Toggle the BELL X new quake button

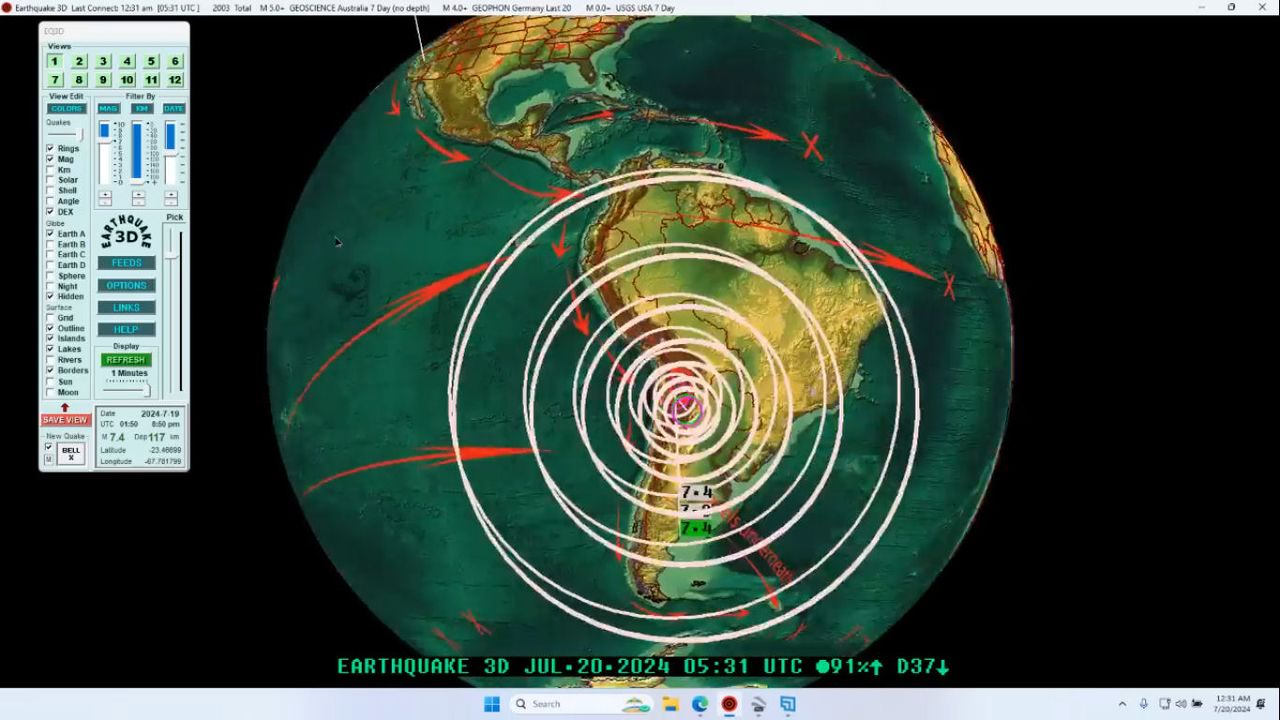[x=71, y=453]
